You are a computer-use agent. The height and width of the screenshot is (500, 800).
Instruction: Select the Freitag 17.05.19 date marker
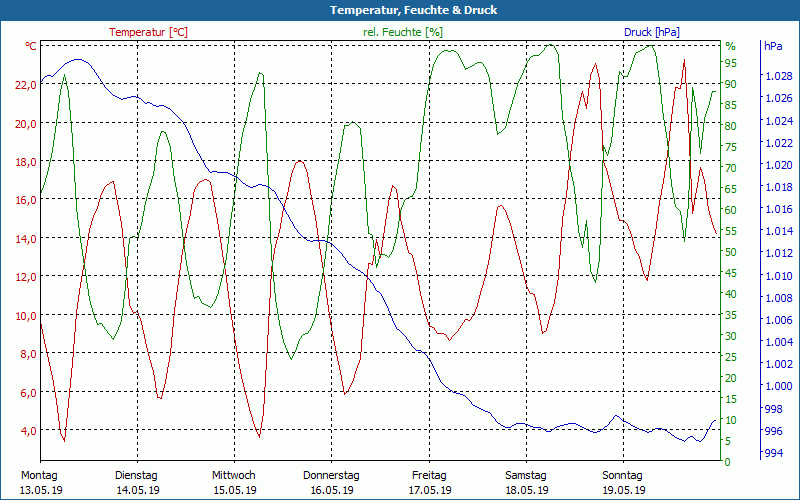428,483
